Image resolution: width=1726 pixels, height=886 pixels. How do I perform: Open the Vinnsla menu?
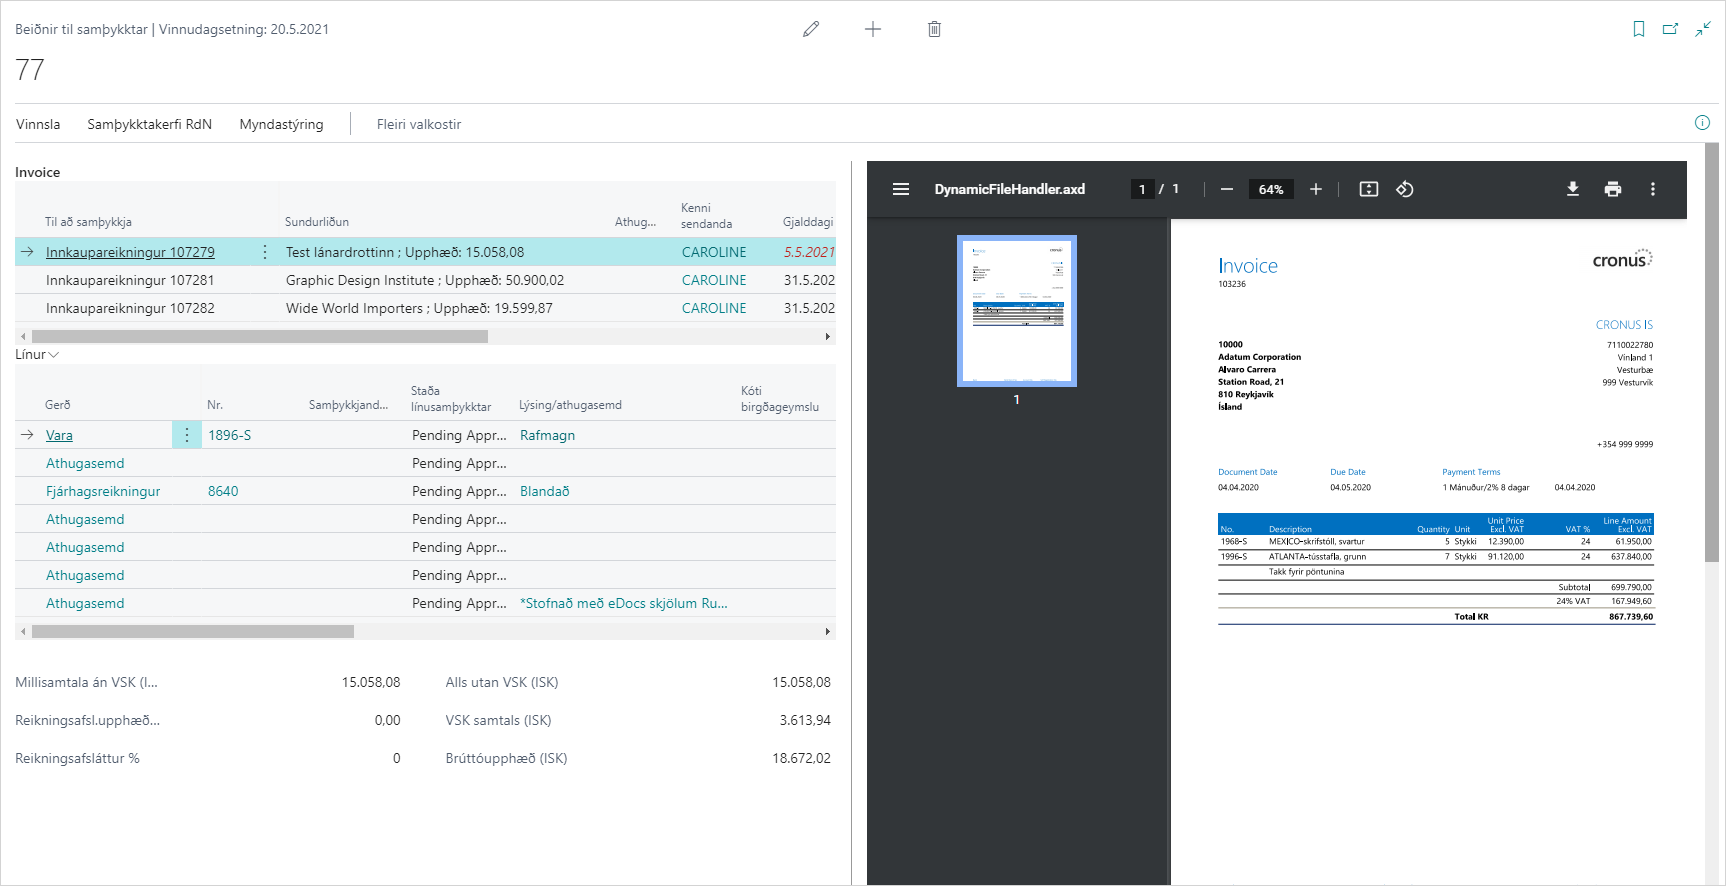[x=38, y=124]
